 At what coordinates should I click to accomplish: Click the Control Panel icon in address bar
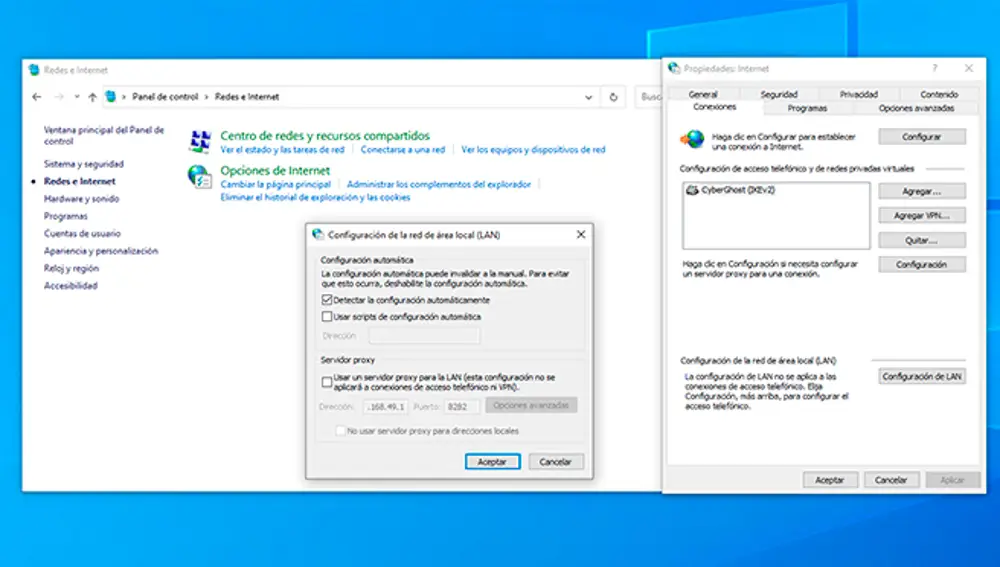(110, 97)
